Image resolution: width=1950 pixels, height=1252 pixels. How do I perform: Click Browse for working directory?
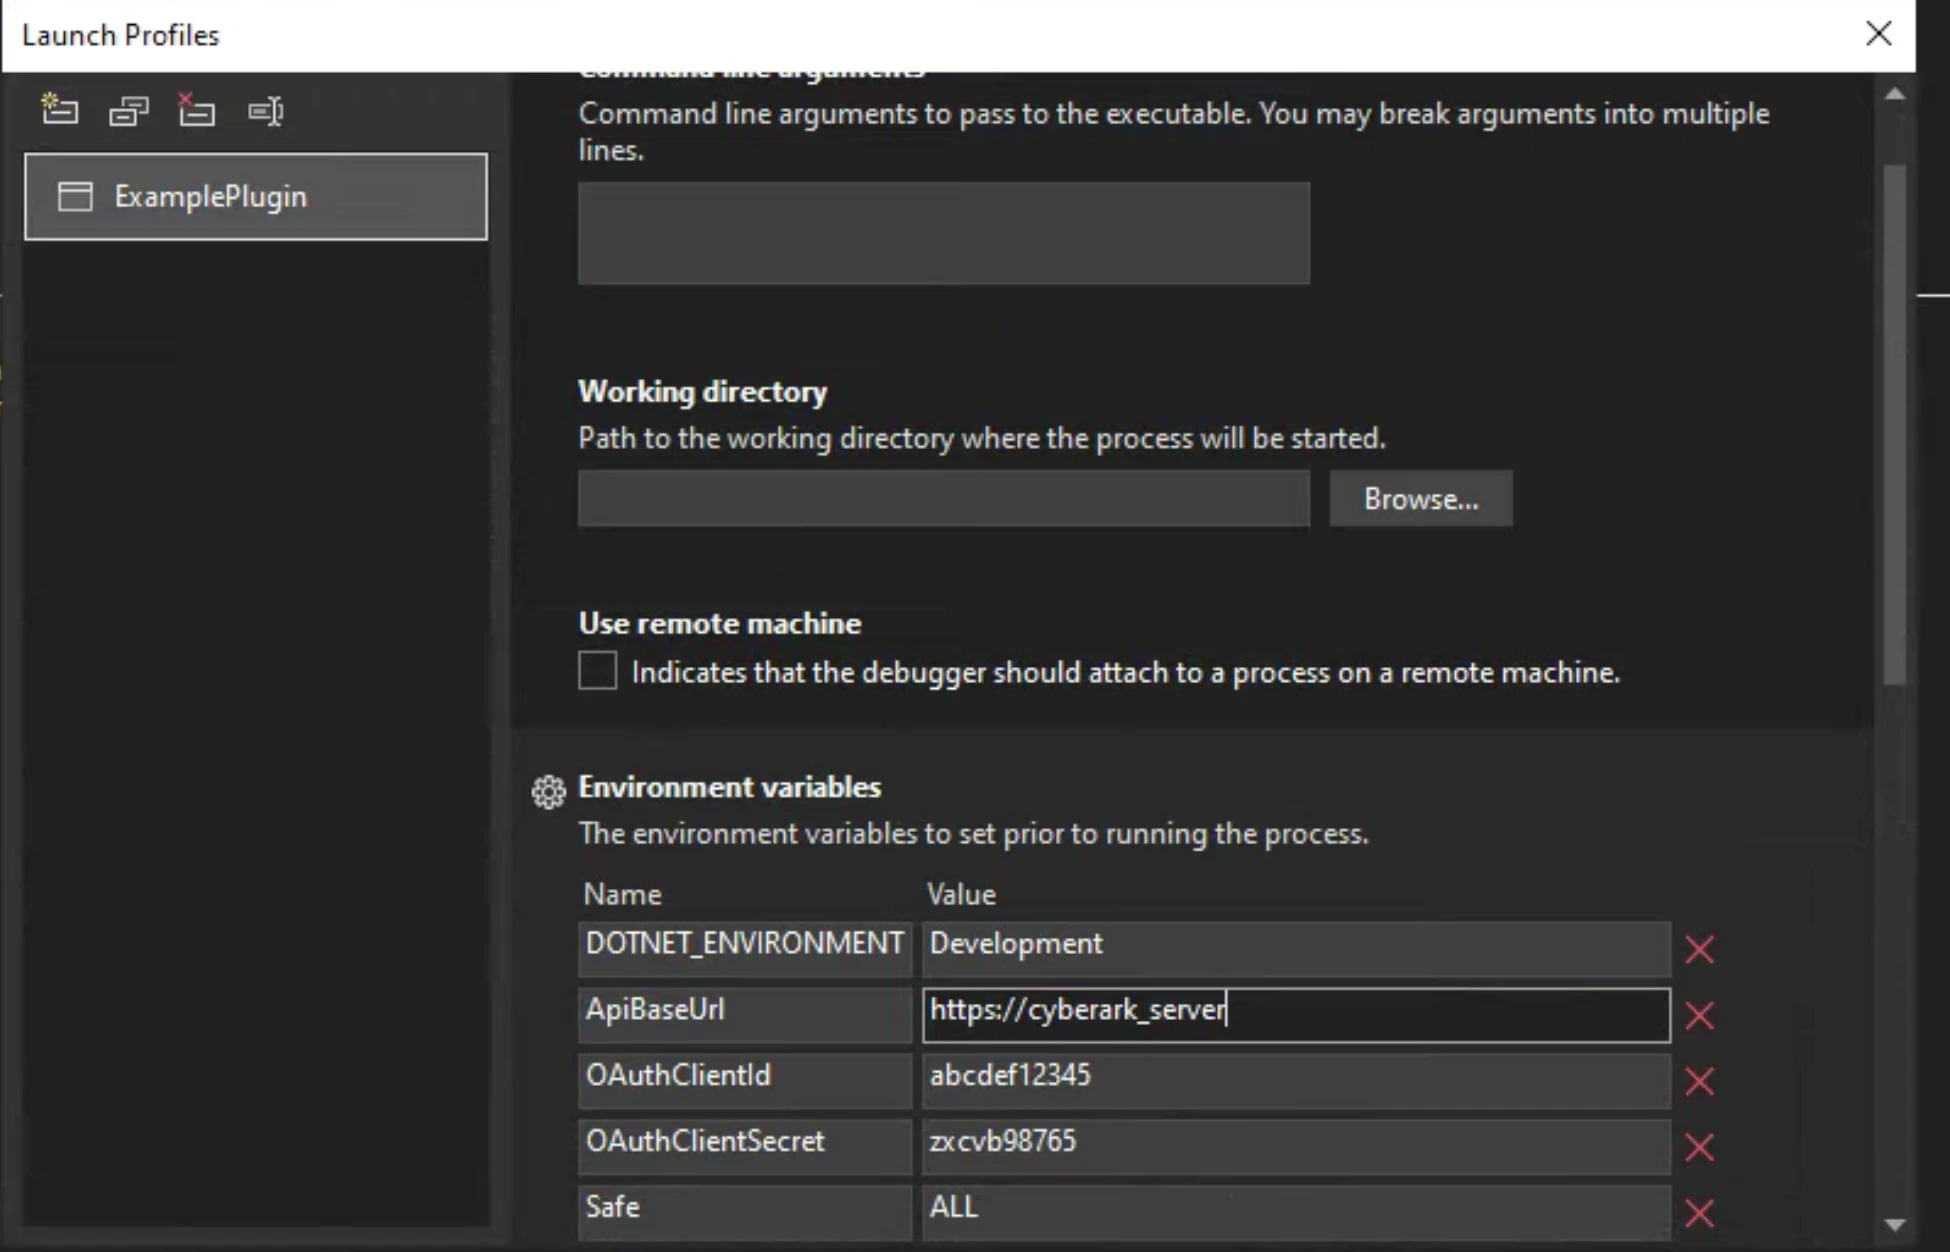pyautogui.click(x=1420, y=499)
